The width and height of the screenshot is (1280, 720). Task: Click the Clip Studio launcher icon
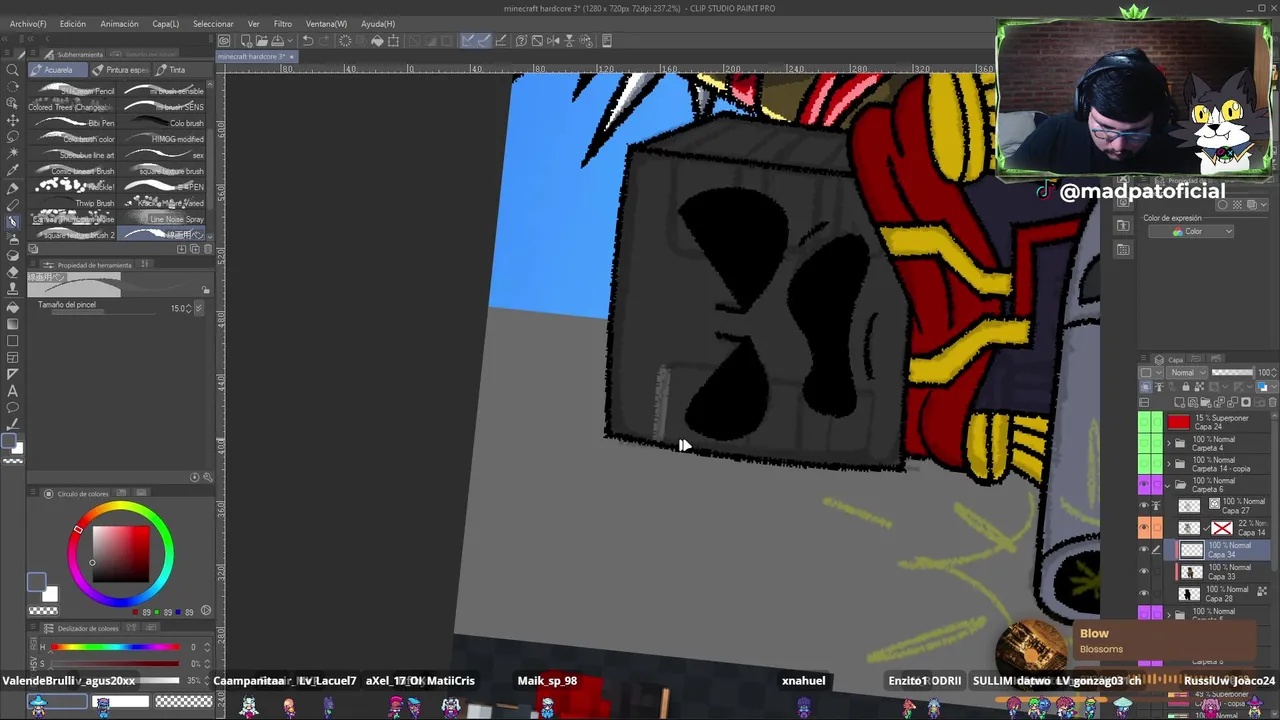tap(224, 41)
